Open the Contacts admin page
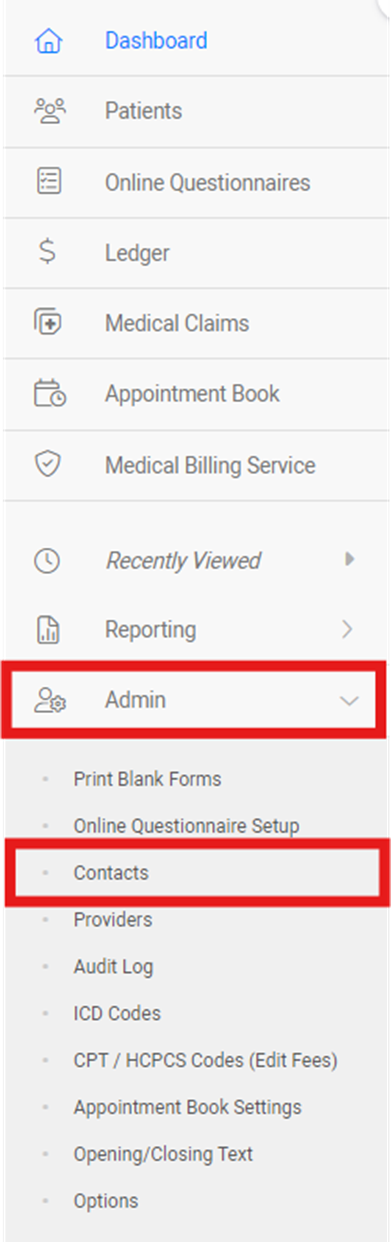The height and width of the screenshot is (1242, 391). point(111,873)
